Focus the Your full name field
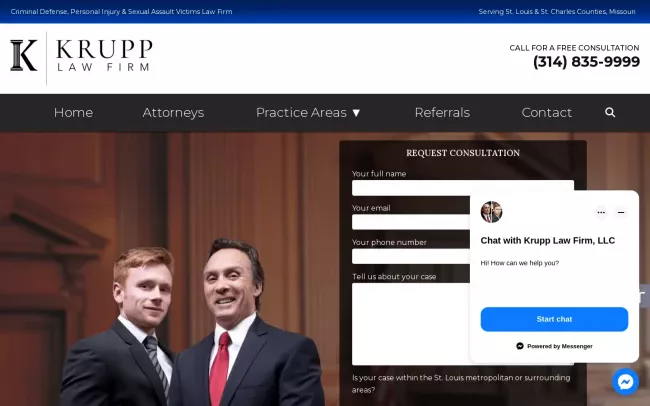This screenshot has height=406, width=650. (463, 188)
